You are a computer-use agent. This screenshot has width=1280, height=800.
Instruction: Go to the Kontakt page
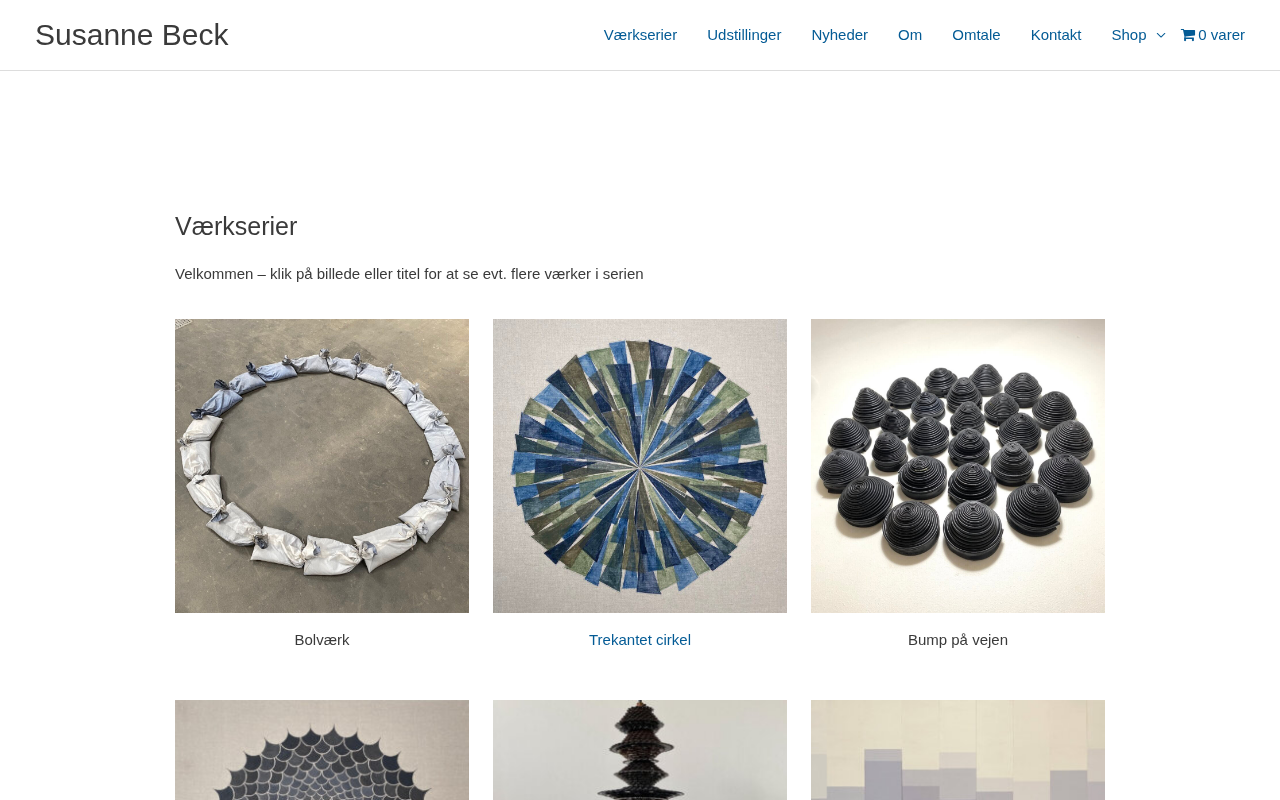click(x=1056, y=35)
